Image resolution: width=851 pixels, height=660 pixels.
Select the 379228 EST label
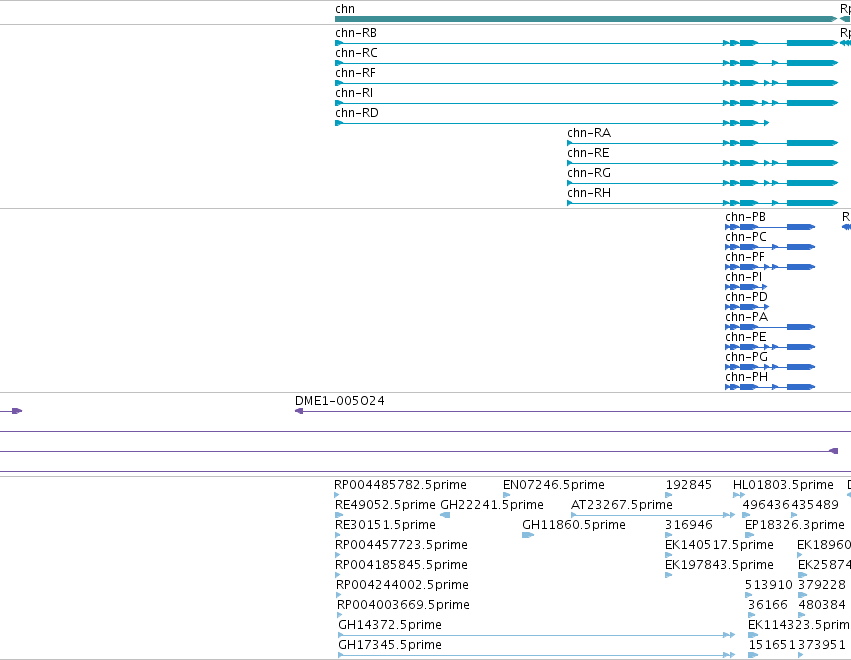[x=822, y=585]
